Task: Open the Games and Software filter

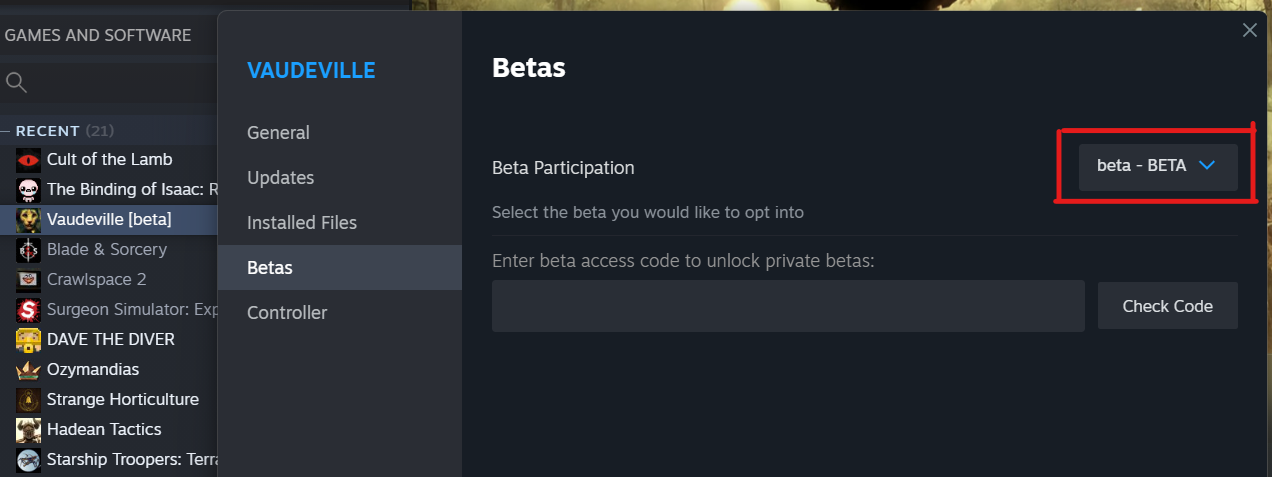Action: pos(98,35)
